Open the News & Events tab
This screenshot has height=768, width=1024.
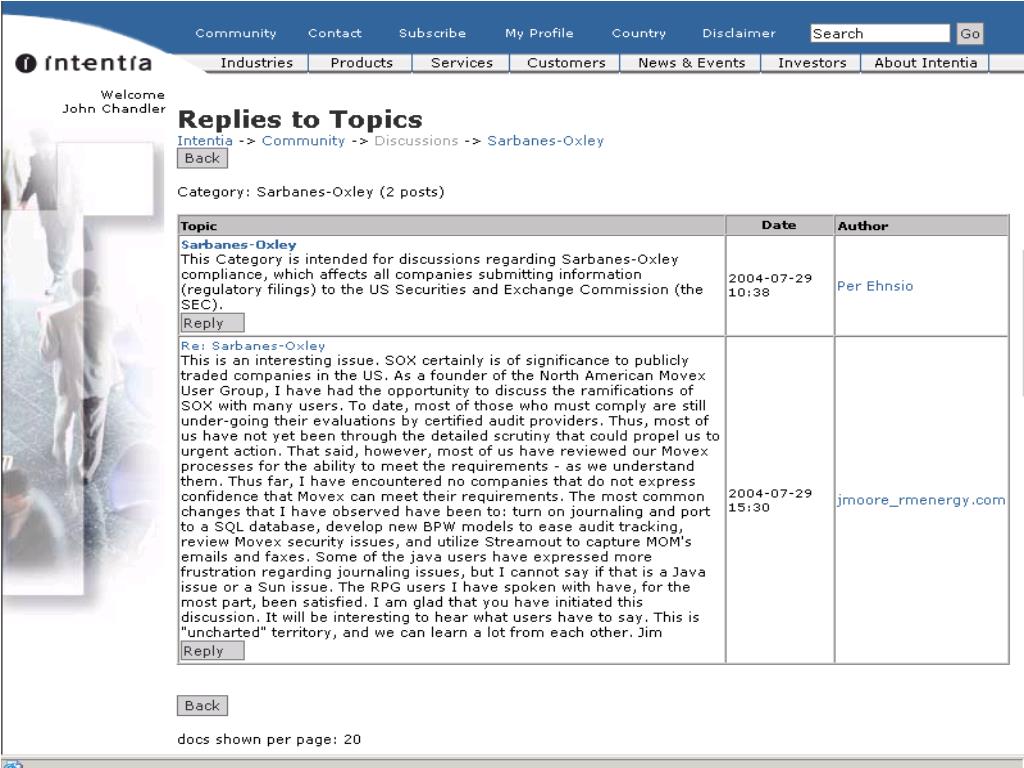(x=692, y=63)
